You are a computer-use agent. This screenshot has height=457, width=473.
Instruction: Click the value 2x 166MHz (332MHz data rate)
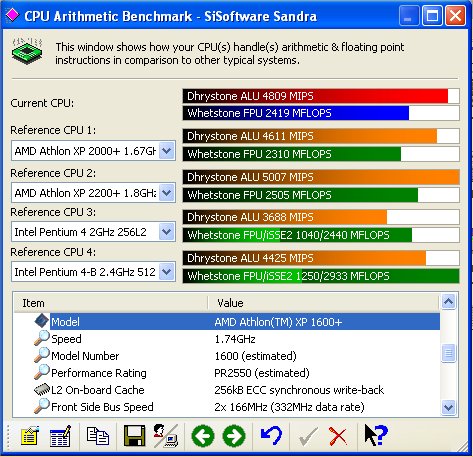[289, 407]
